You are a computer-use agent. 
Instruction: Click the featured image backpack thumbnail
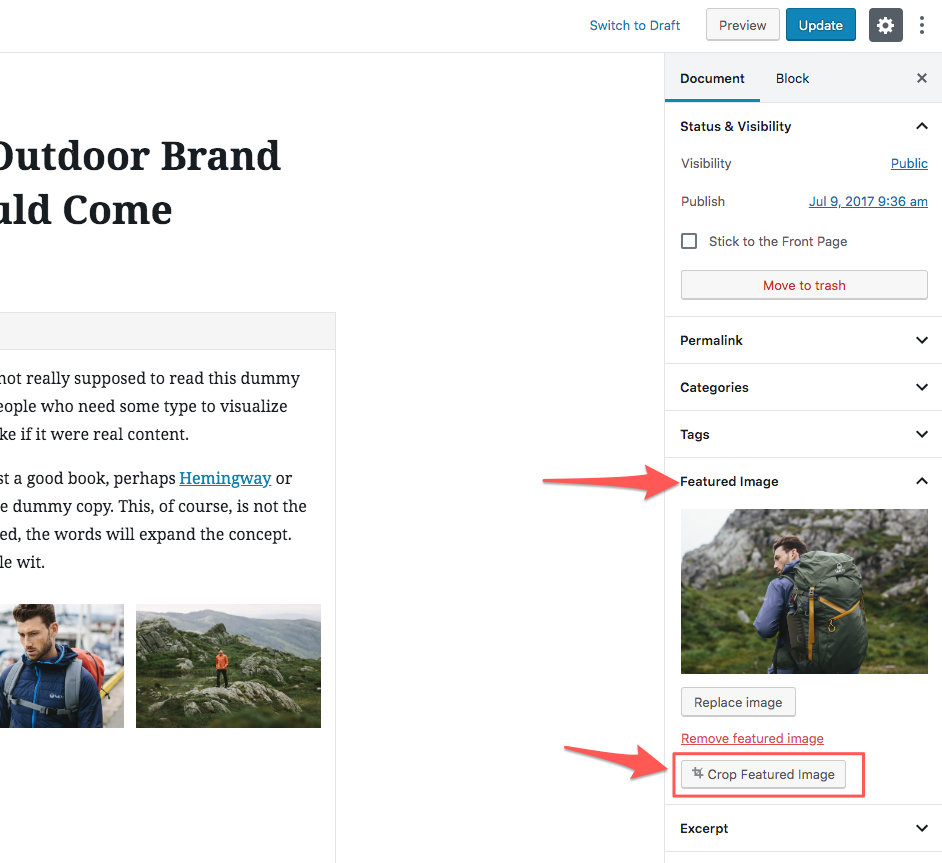pyautogui.click(x=804, y=591)
